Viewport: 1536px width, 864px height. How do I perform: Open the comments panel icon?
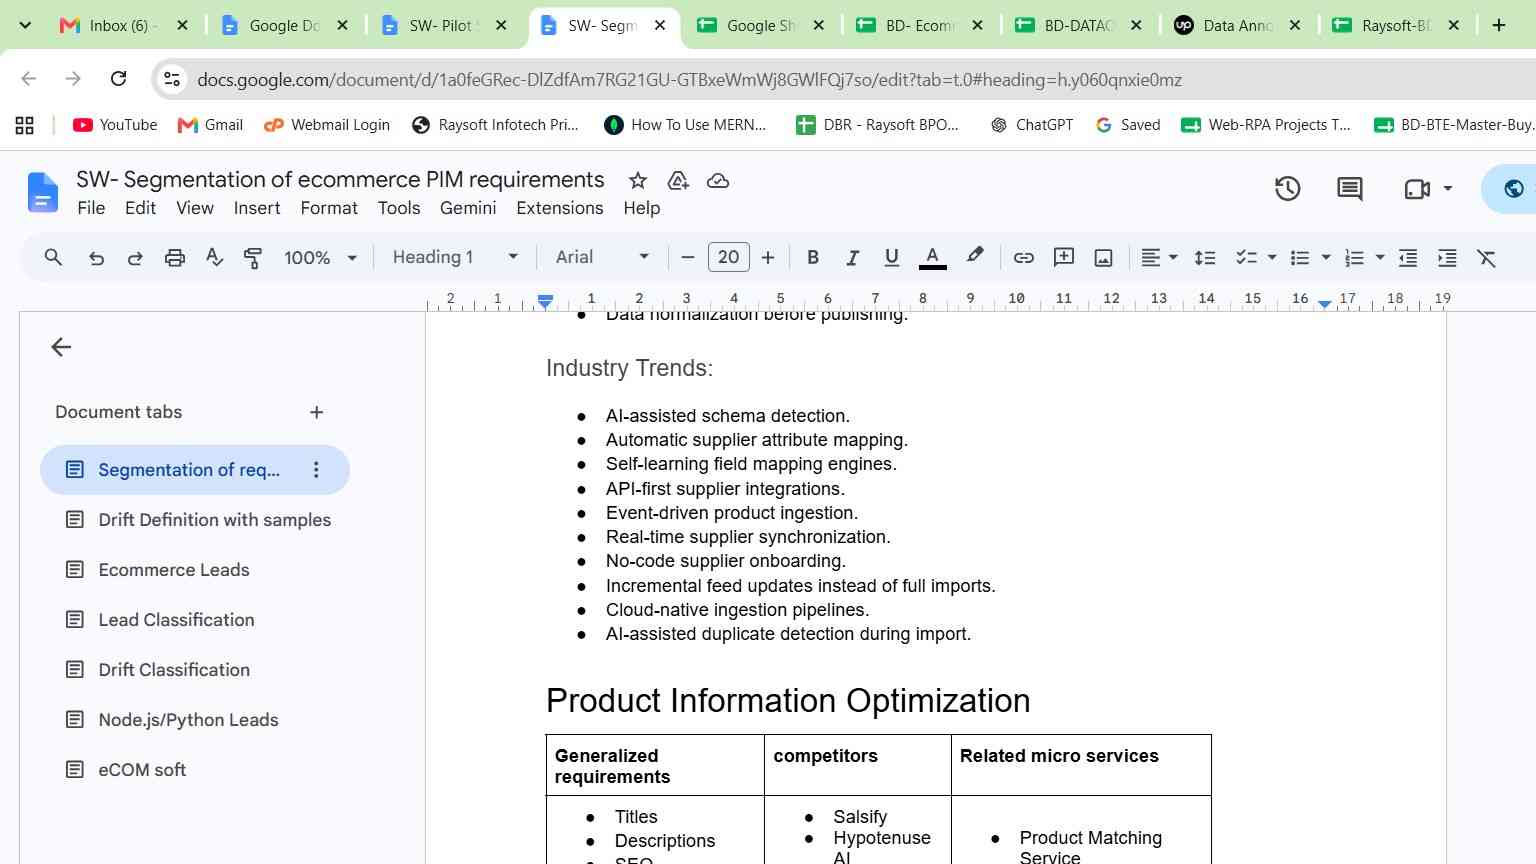click(x=1349, y=188)
